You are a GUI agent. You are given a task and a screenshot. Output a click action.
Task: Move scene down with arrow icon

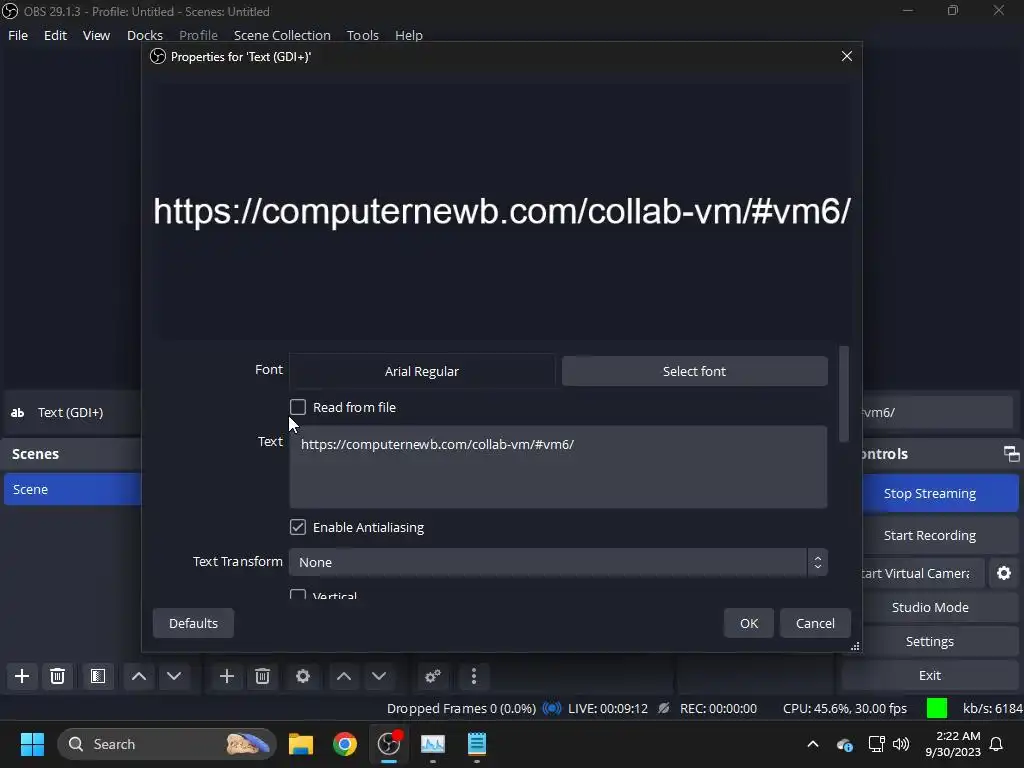pos(174,676)
